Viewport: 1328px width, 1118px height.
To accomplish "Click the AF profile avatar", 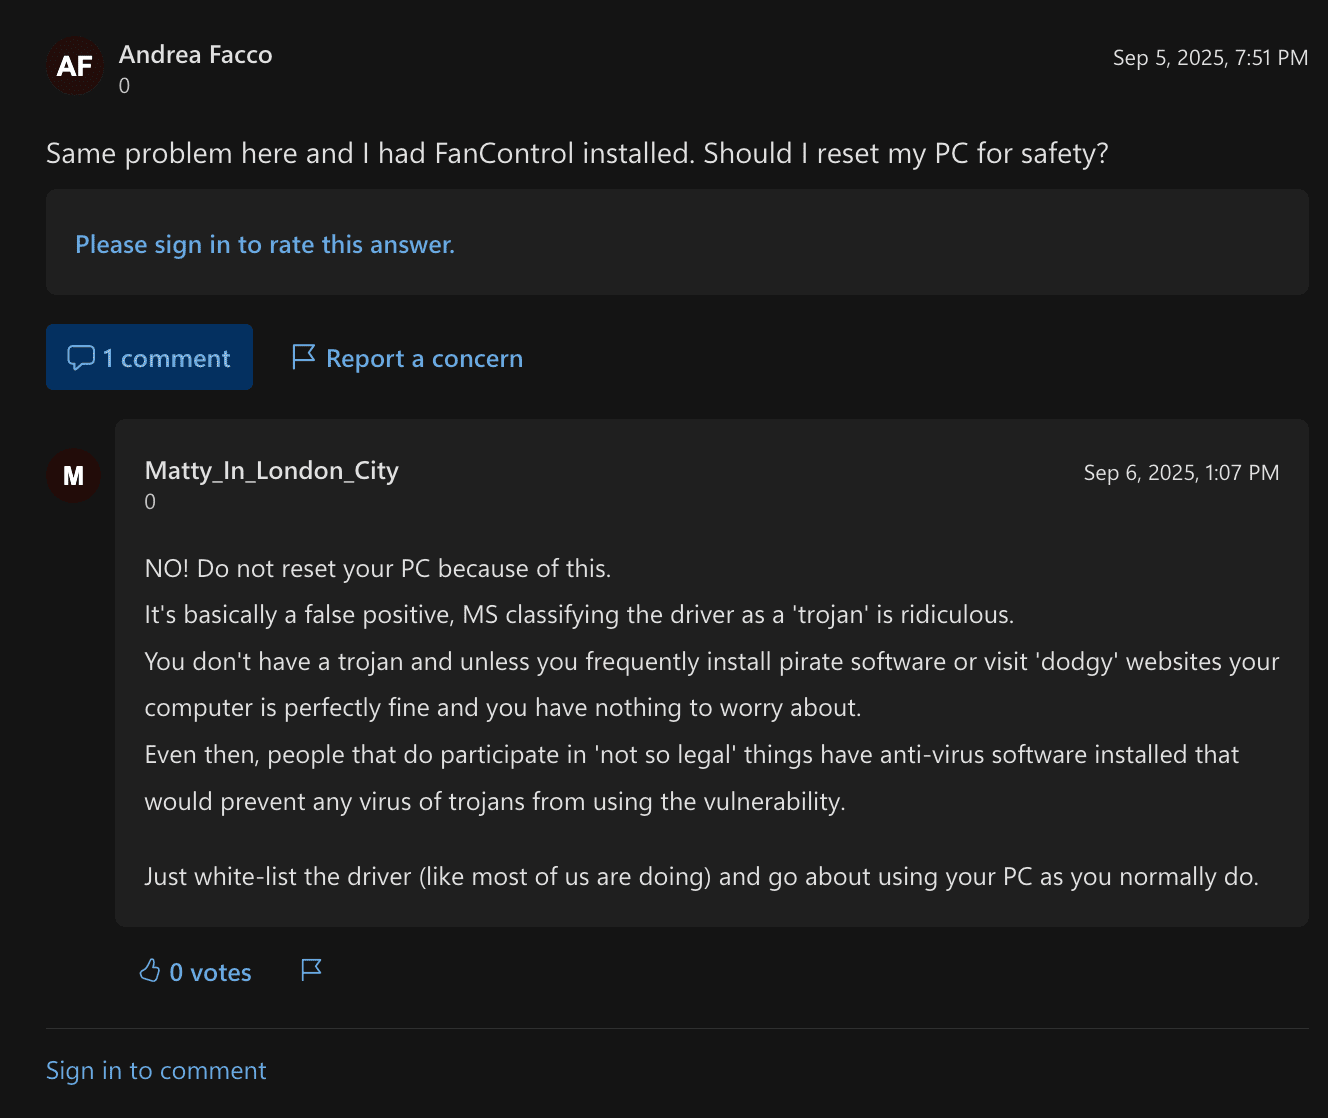I will click(x=75, y=66).
